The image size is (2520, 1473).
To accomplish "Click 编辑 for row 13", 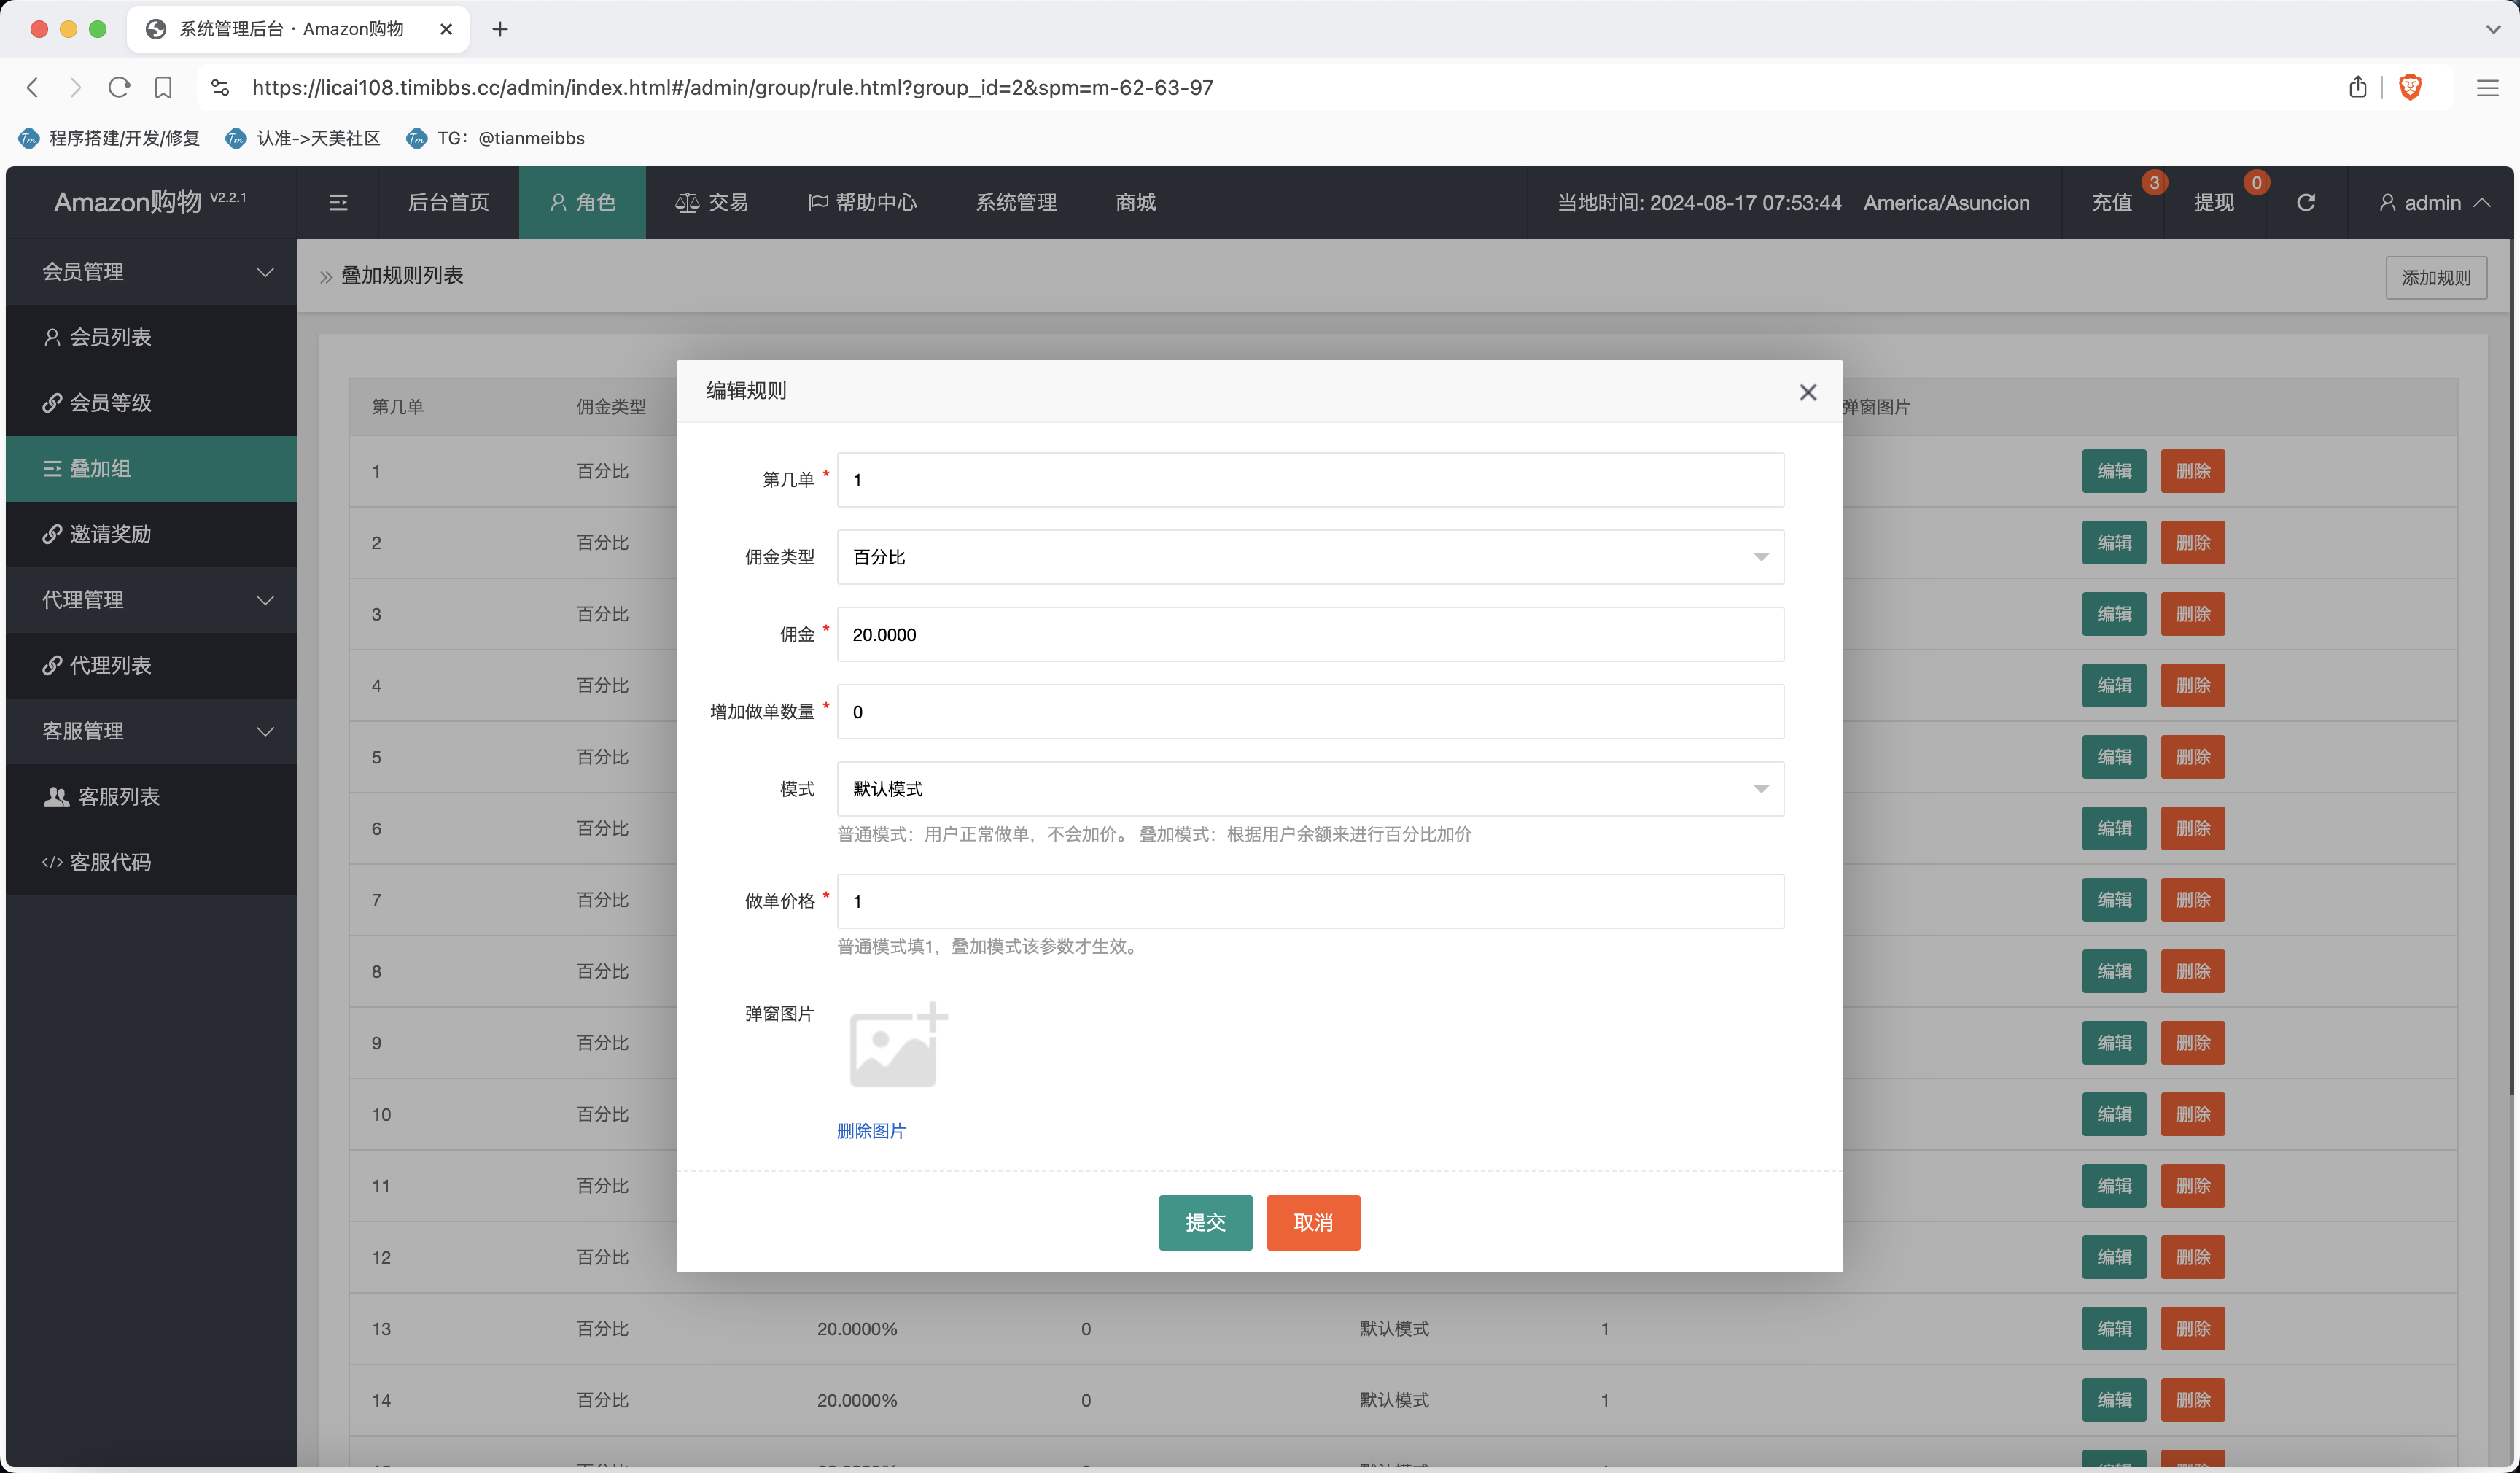I will [x=2114, y=1329].
